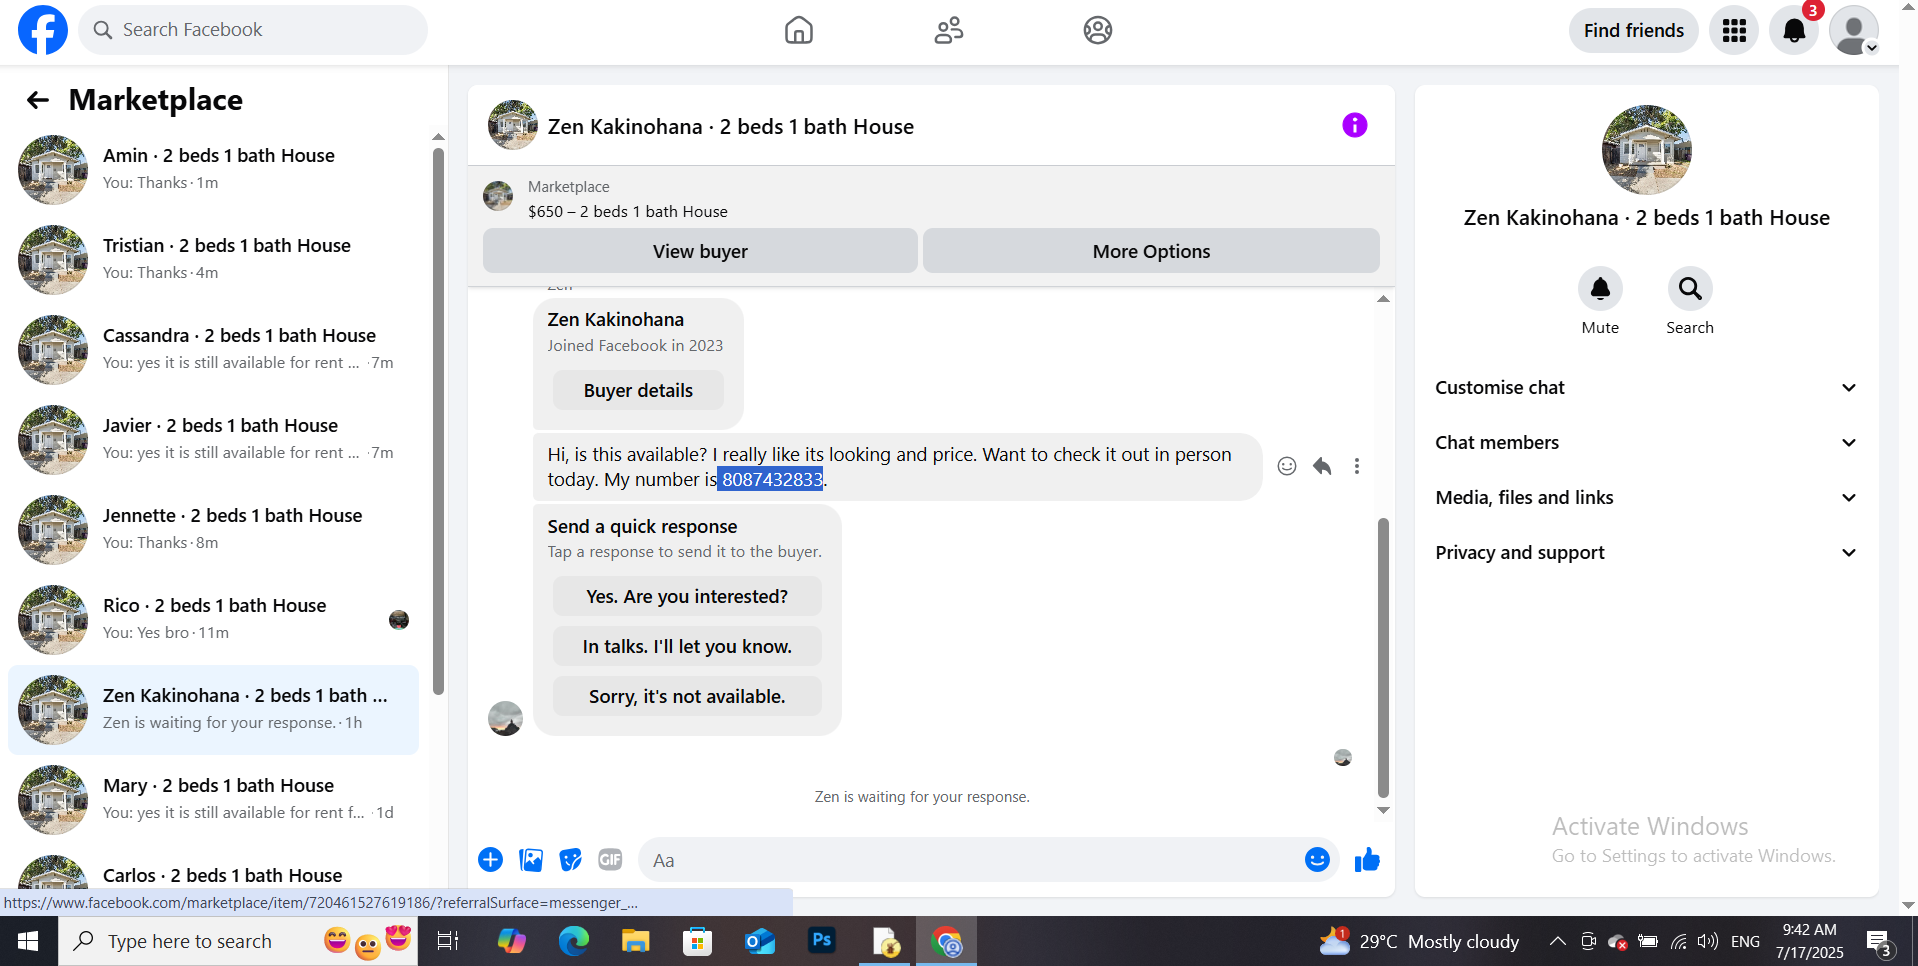Send a thumbs-up like
The height and width of the screenshot is (966, 1918).
click(1367, 860)
